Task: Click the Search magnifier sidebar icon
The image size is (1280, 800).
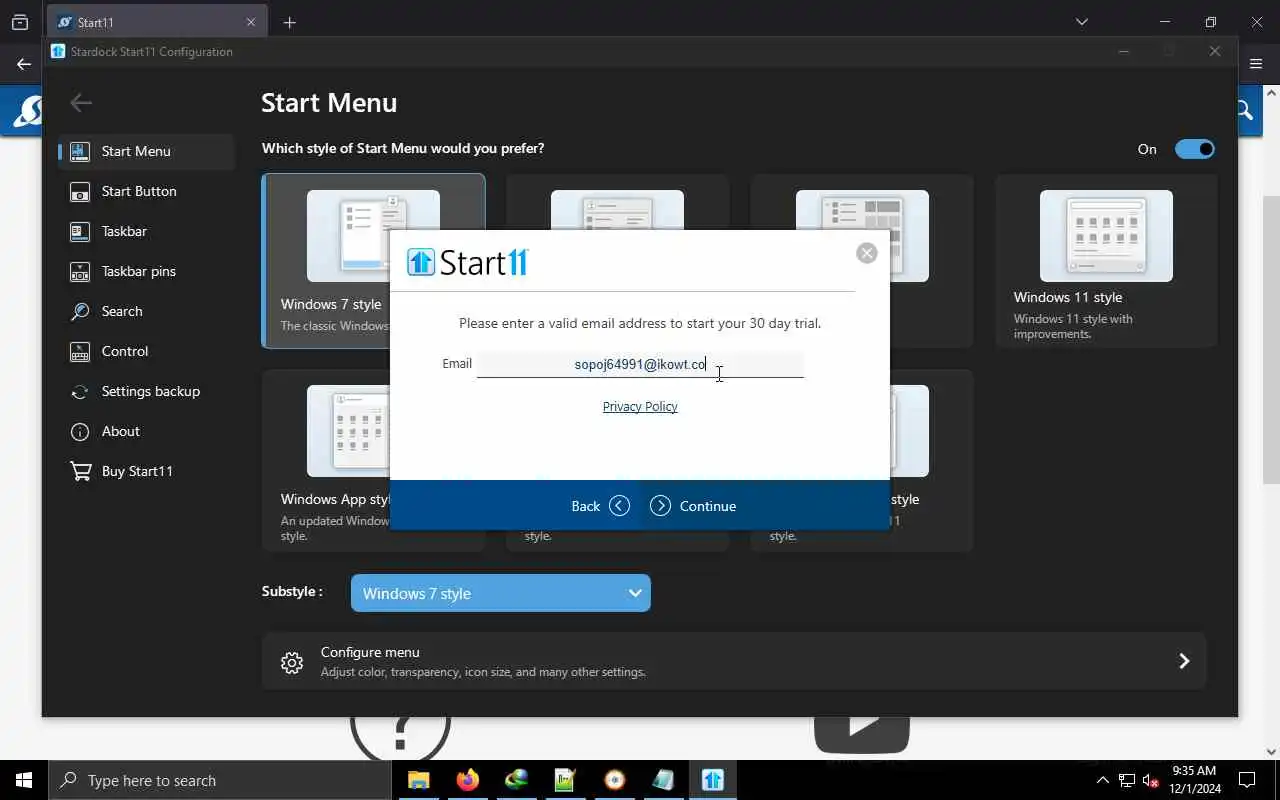Action: click(x=80, y=311)
